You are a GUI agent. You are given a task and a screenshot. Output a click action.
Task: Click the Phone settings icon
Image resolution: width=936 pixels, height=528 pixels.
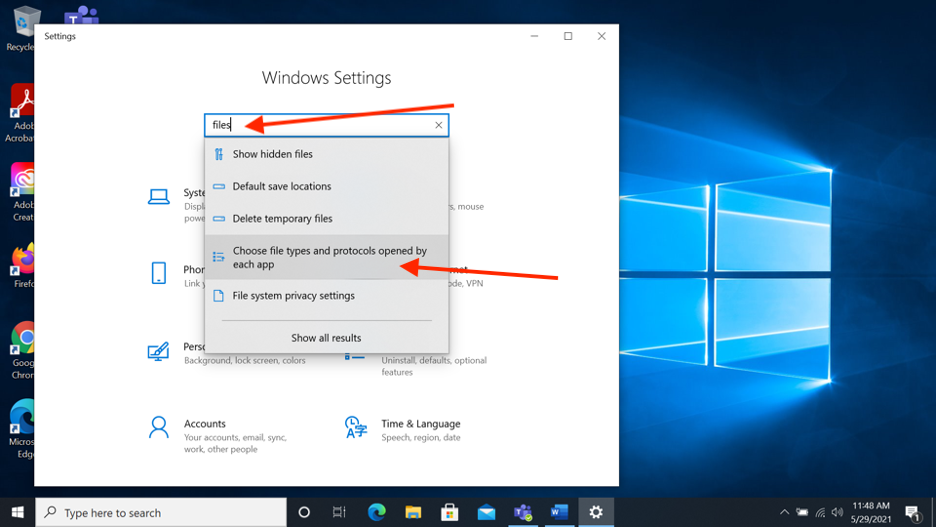pyautogui.click(x=158, y=274)
